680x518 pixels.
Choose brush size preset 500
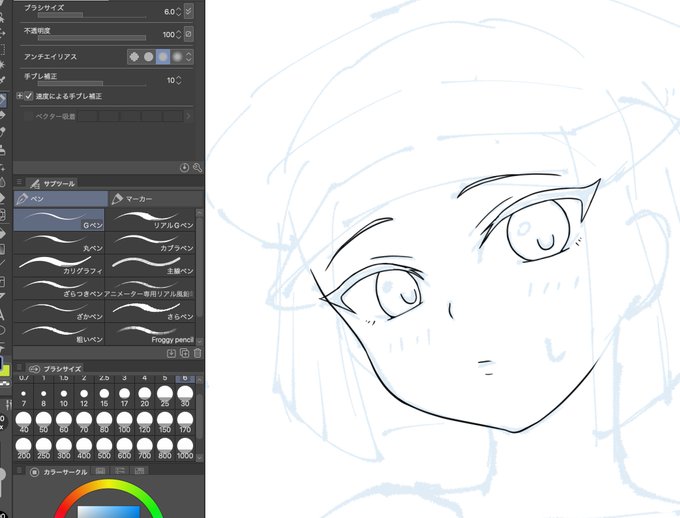click(104, 449)
